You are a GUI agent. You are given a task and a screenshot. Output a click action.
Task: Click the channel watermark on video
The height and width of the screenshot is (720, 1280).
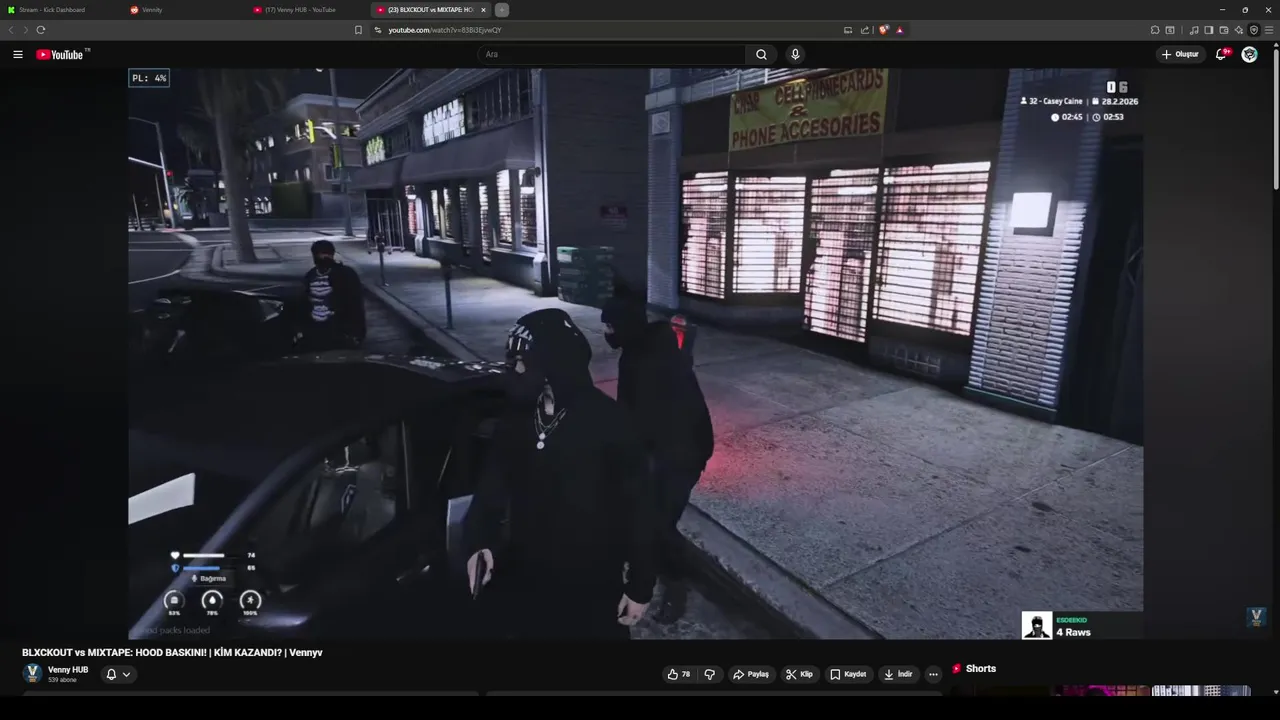1257,617
